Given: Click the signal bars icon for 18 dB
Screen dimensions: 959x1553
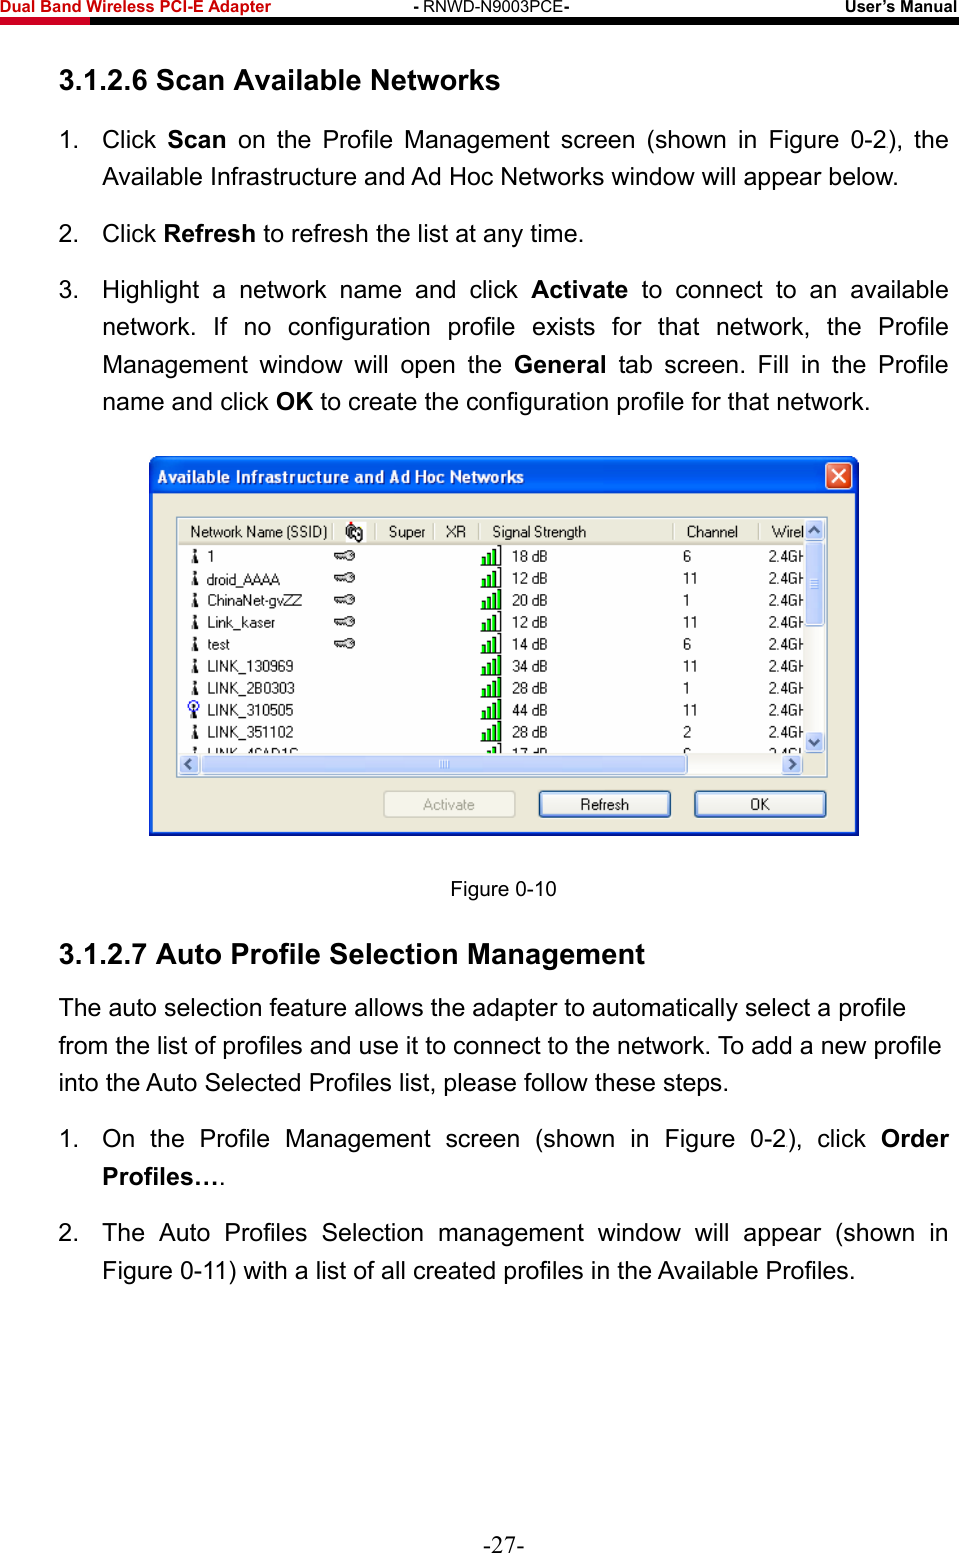Looking at the screenshot, I should [x=491, y=556].
